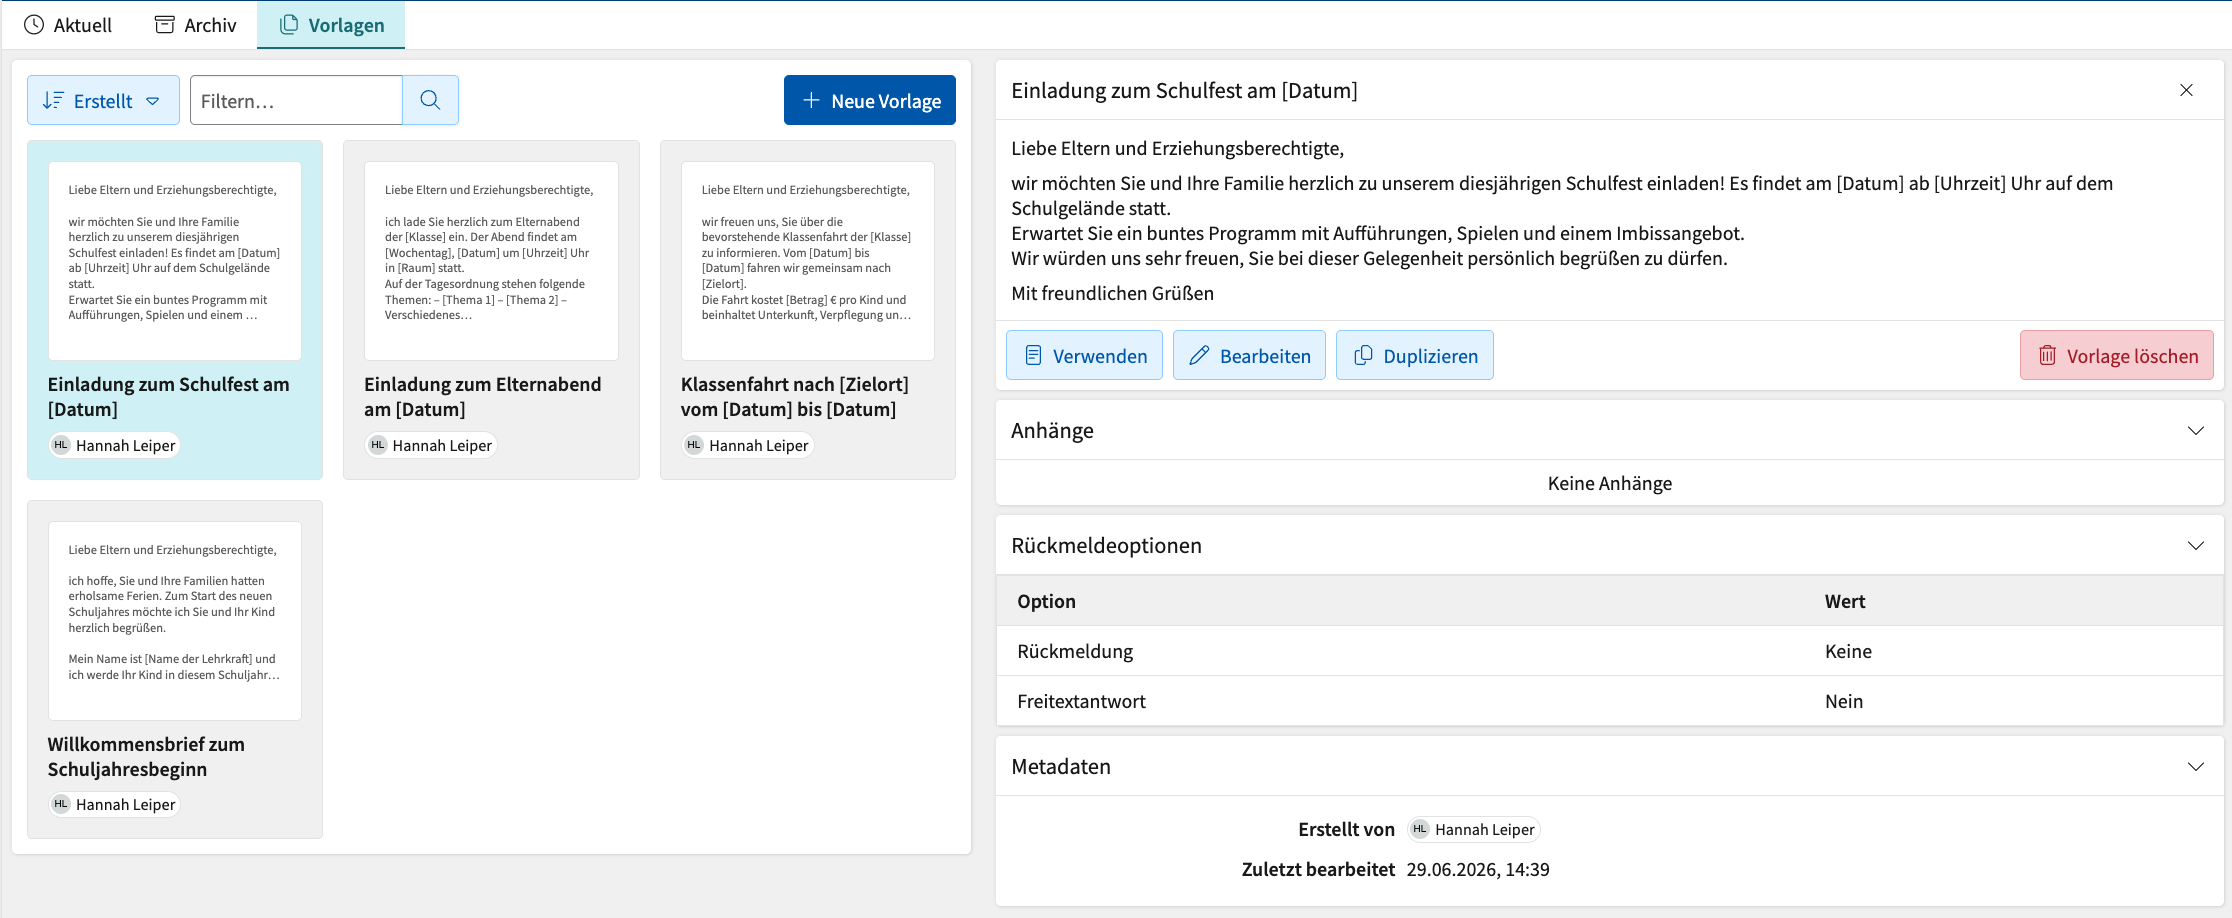
Task: Collapse the Metadaten section chevron
Action: click(2195, 767)
